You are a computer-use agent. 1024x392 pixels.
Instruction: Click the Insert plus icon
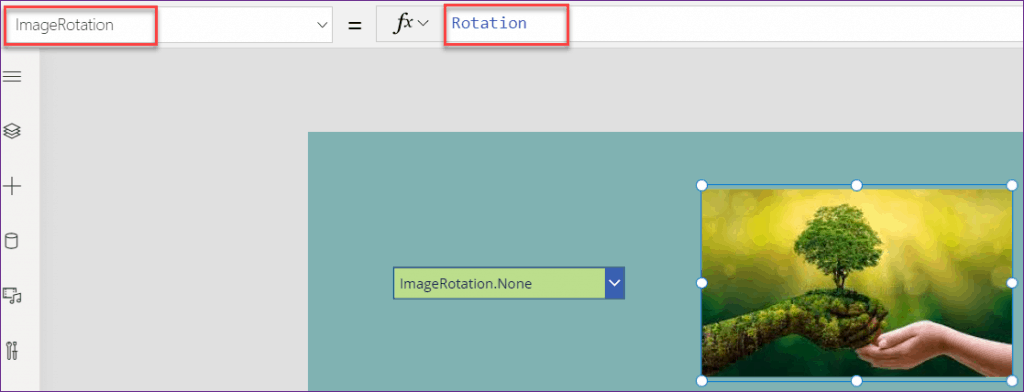[x=12, y=187]
